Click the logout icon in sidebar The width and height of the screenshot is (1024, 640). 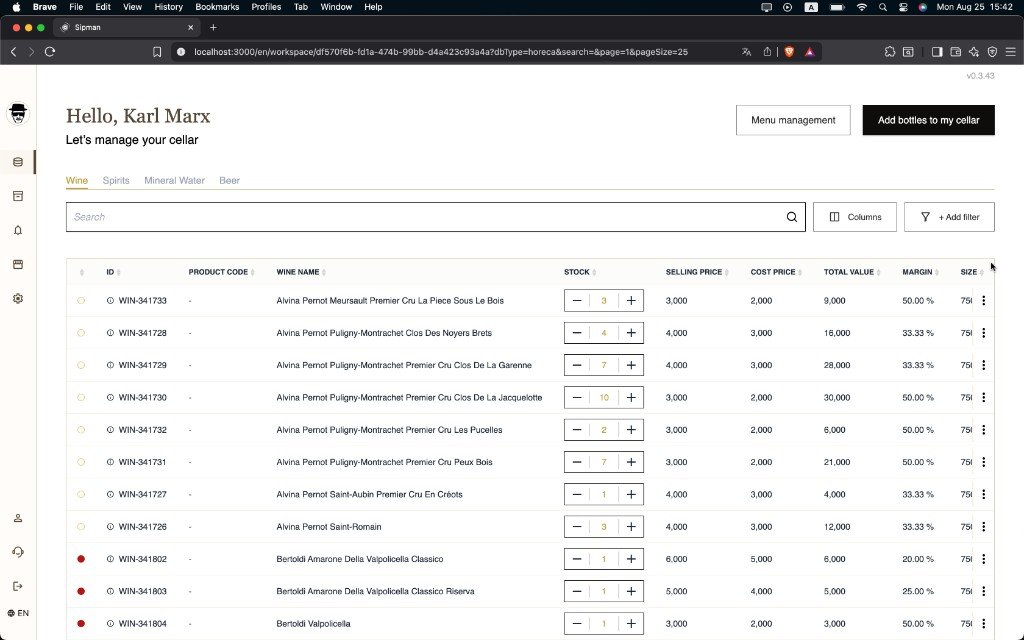pos(18,586)
